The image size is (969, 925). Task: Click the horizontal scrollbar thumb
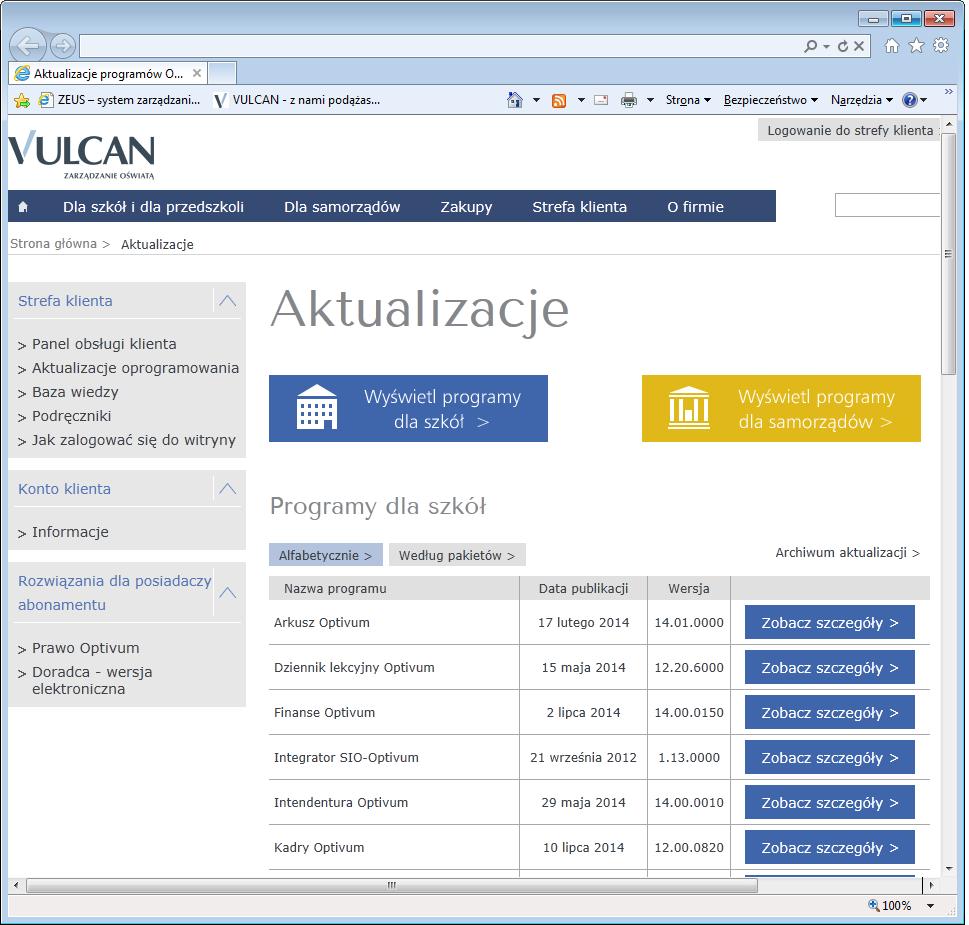(392, 885)
